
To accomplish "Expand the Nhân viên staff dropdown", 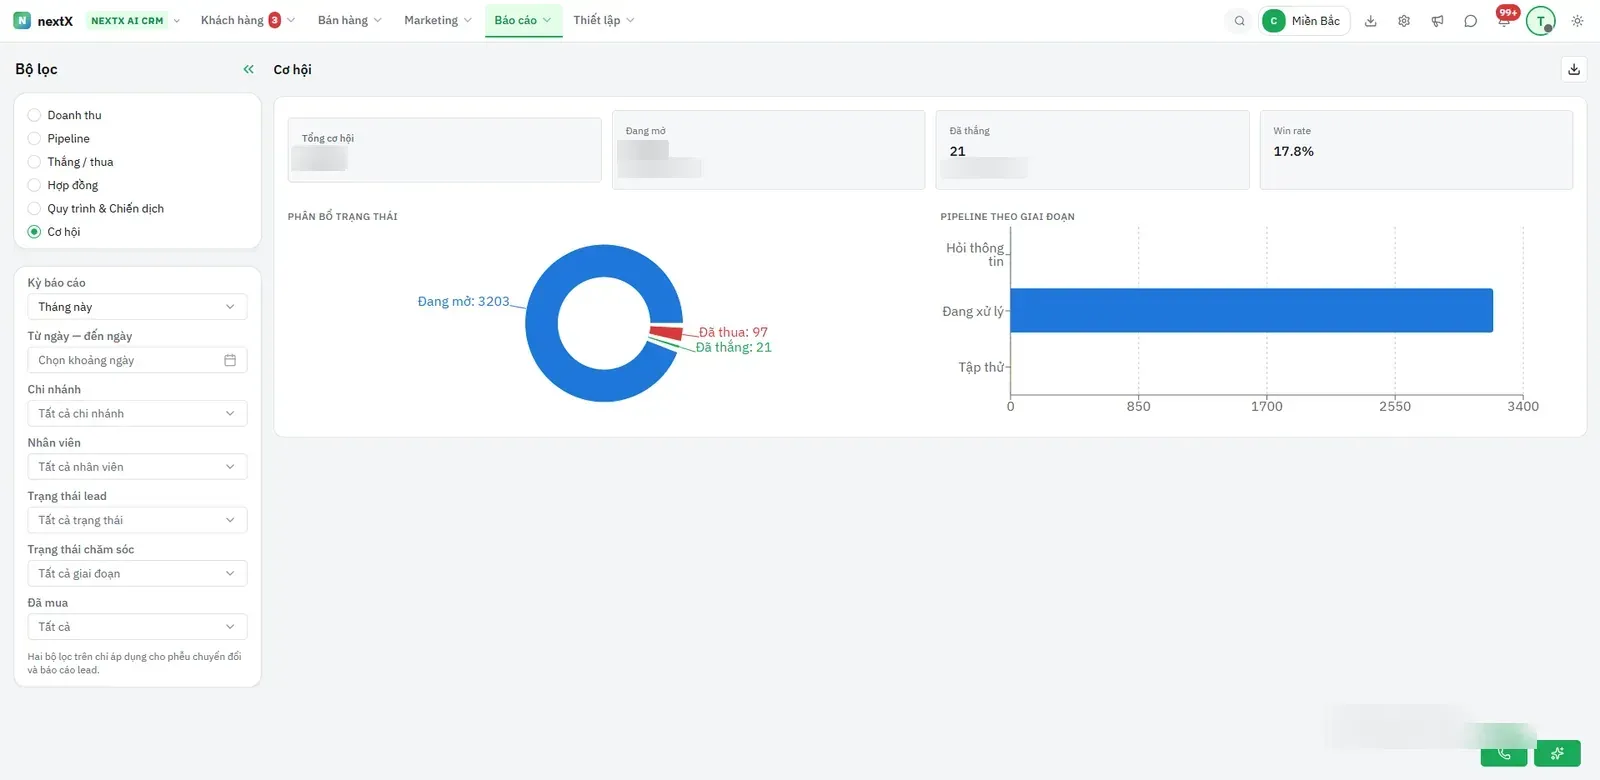I will [x=137, y=467].
